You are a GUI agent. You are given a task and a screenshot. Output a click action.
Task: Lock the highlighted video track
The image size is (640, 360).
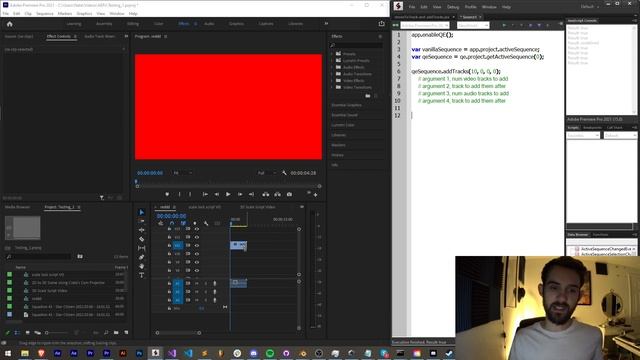169,245
